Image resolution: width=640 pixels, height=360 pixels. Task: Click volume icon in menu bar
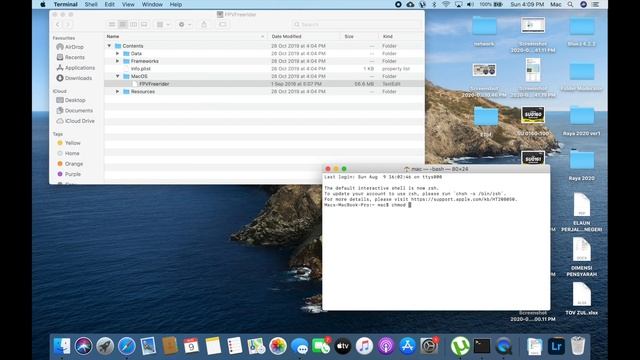tap(470, 4)
